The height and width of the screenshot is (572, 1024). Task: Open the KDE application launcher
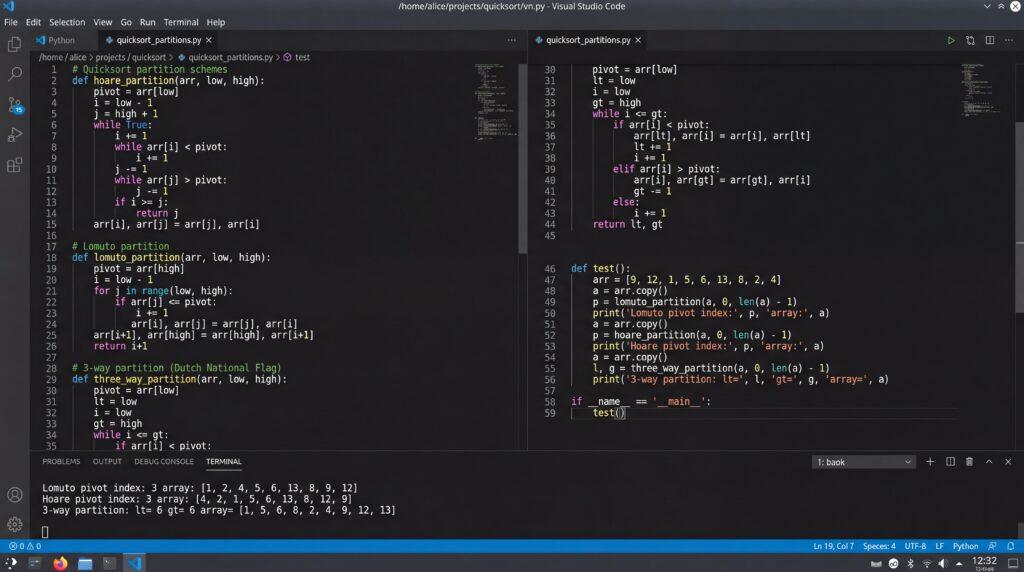[x=10, y=563]
